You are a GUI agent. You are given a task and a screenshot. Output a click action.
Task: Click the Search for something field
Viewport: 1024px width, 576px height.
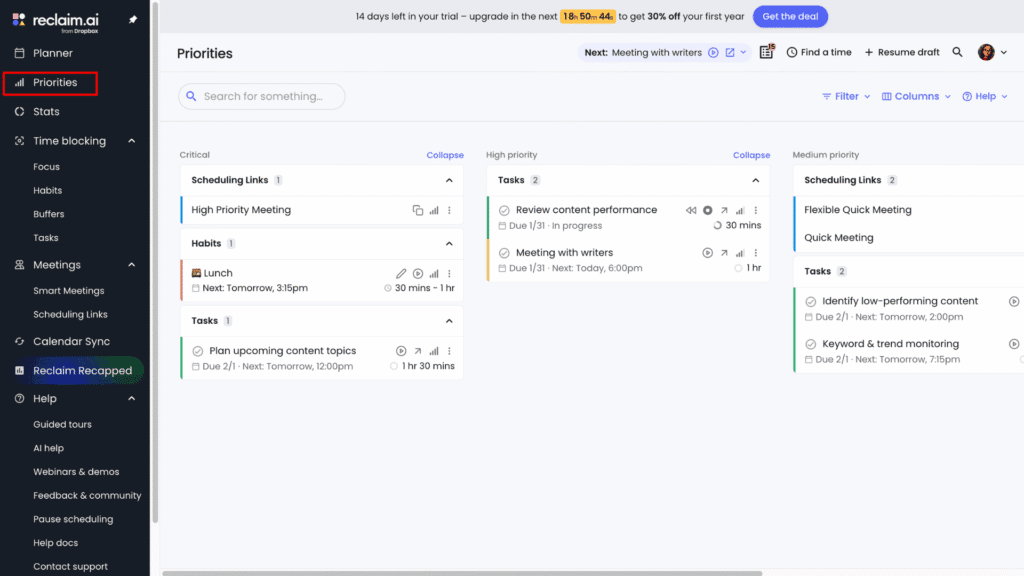point(261,96)
